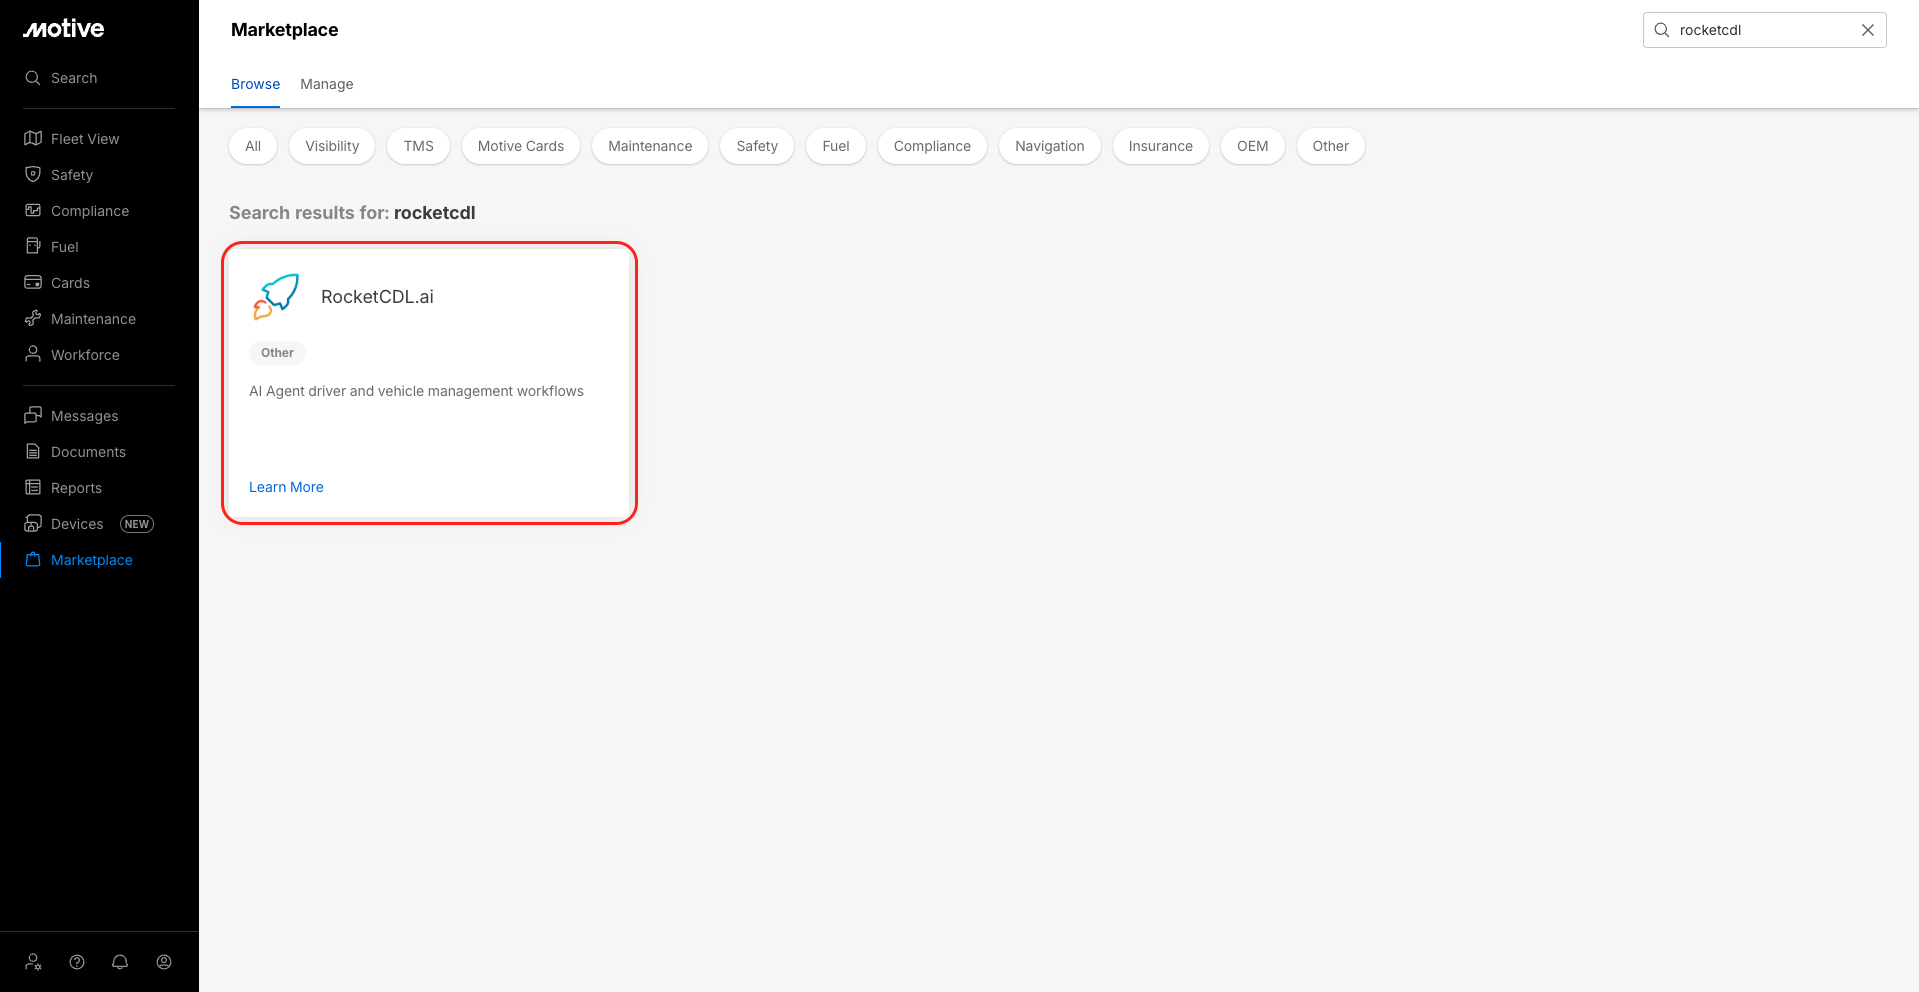The image size is (1919, 992).
Task: Click the admin user settings icon
Action: [x=33, y=962]
